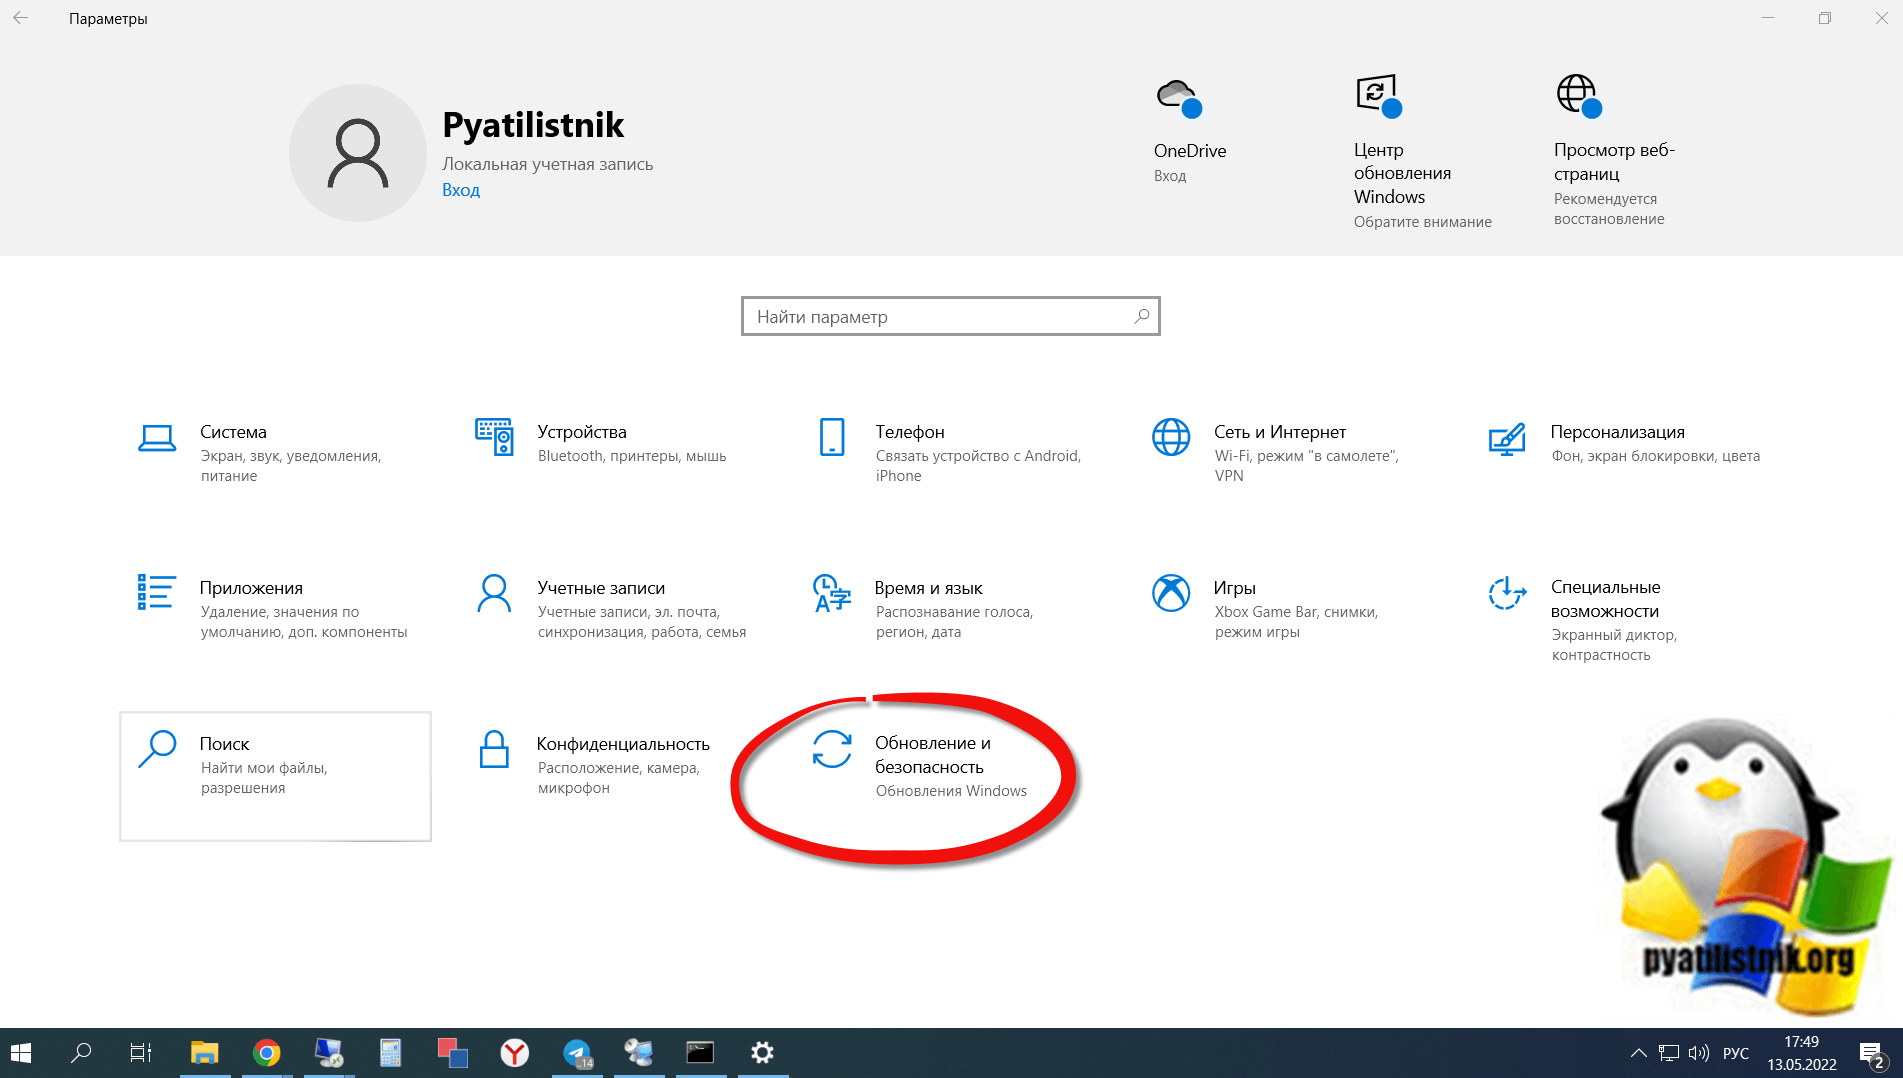Open the network tray icon
The width and height of the screenshot is (1903, 1078).
[1668, 1053]
